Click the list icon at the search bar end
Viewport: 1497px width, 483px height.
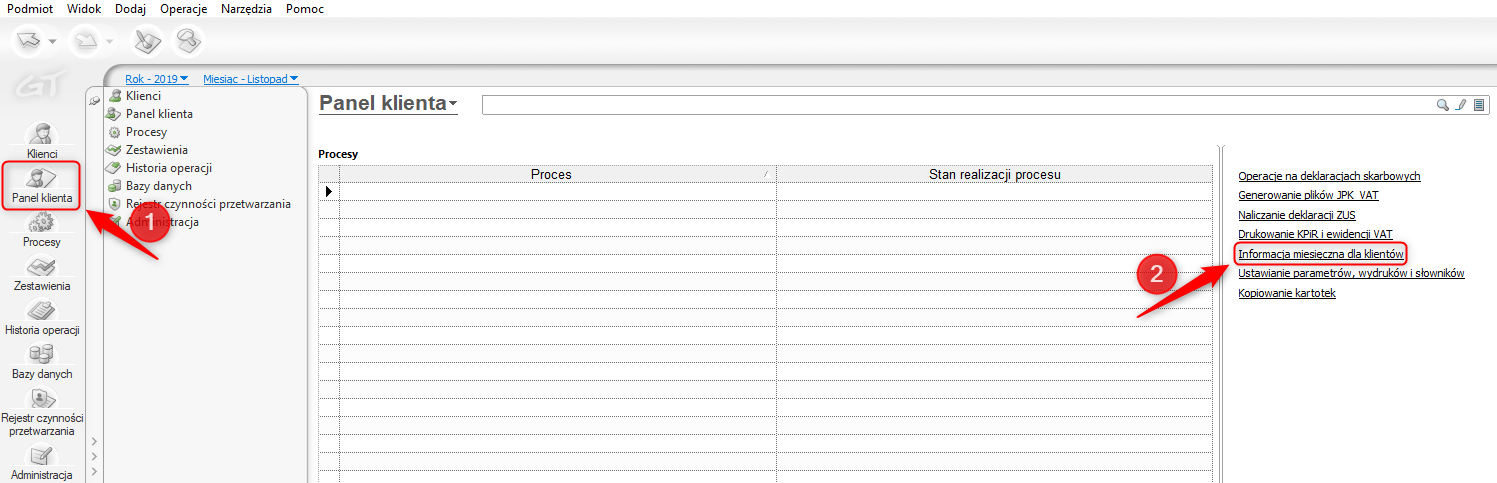click(1479, 105)
